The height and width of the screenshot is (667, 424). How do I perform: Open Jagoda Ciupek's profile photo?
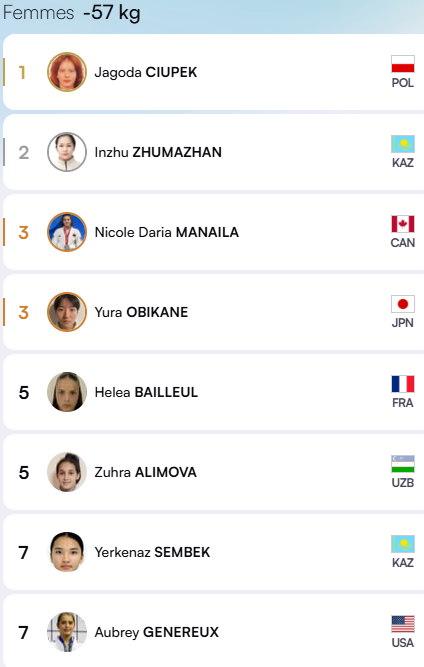67,72
